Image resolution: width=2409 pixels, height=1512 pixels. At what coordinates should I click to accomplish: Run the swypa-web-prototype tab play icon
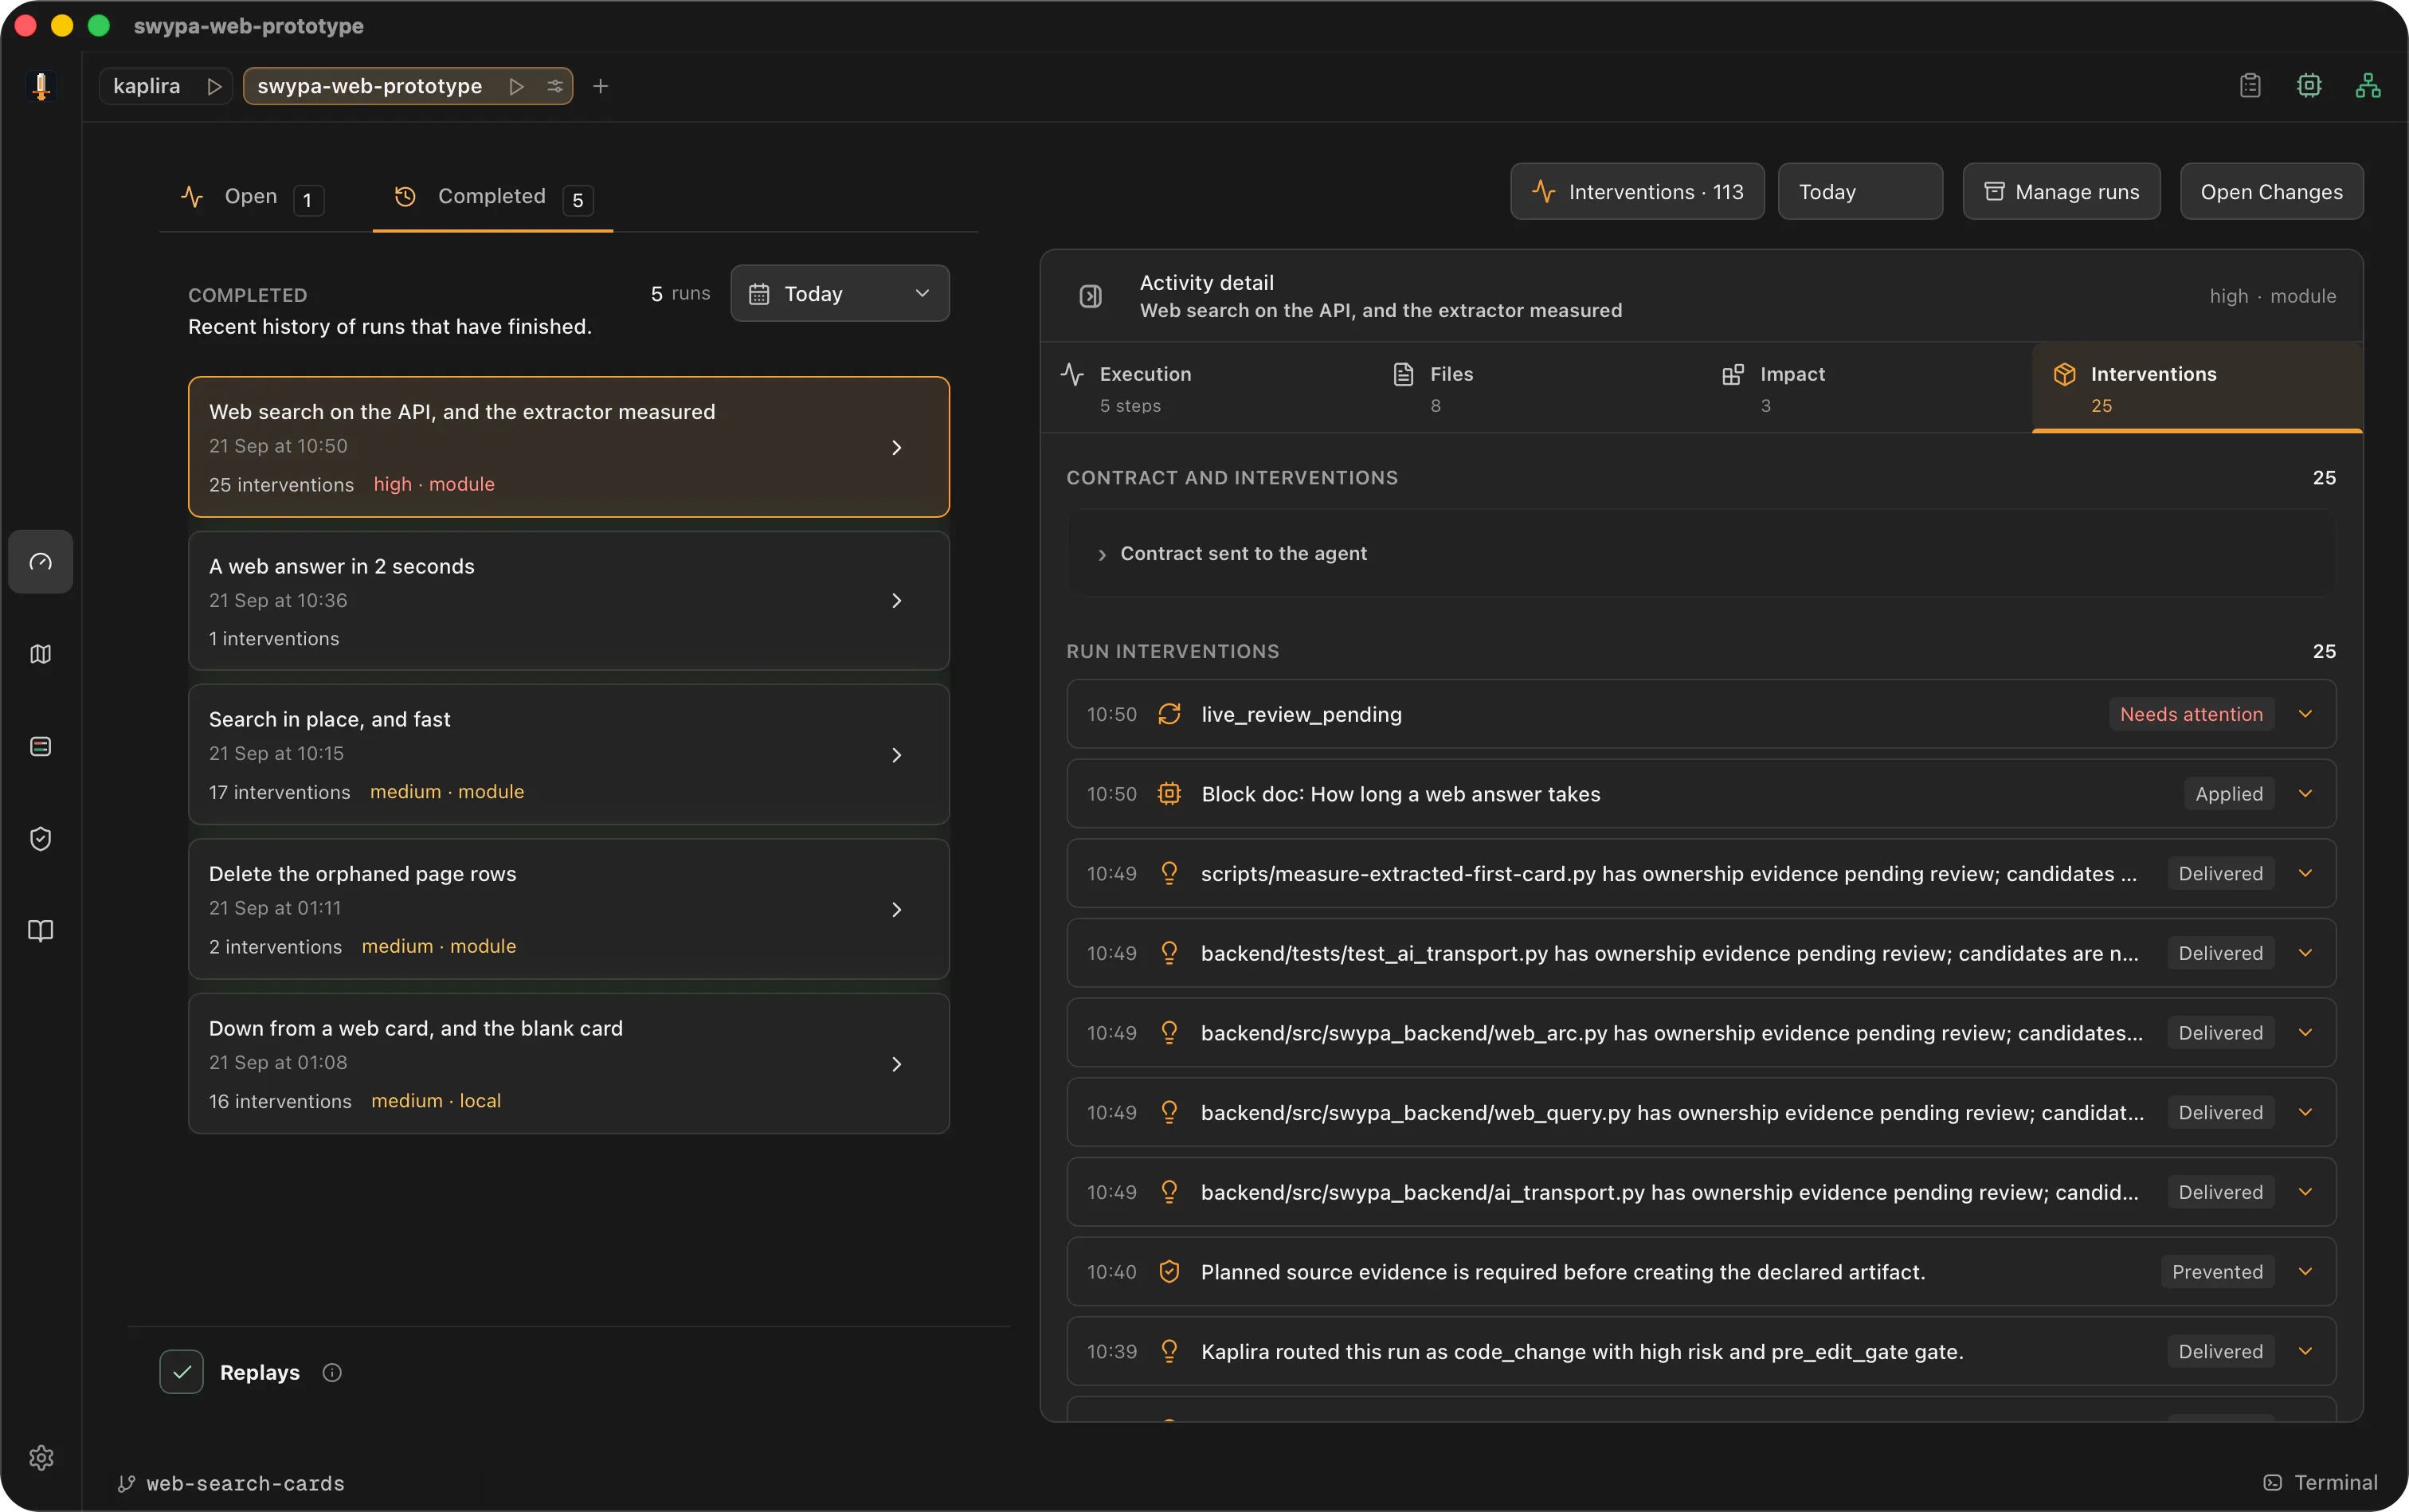516,86
